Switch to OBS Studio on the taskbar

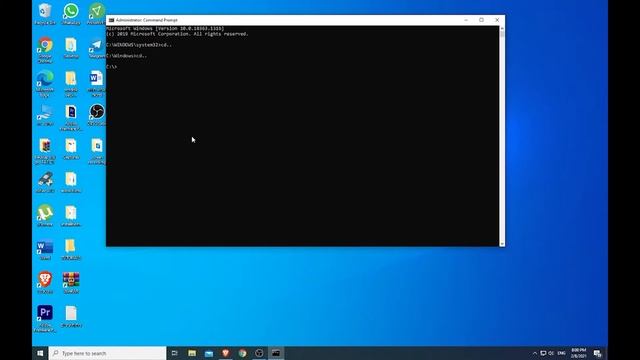(x=259, y=353)
